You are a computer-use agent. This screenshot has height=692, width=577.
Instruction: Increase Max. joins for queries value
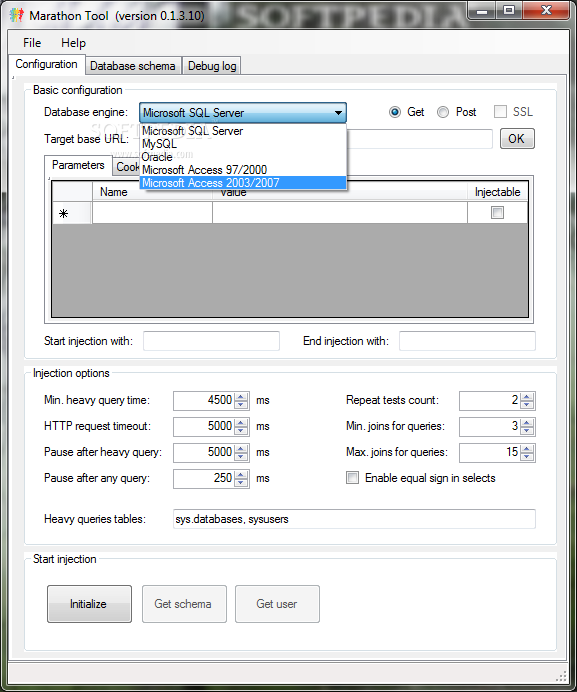point(527,448)
